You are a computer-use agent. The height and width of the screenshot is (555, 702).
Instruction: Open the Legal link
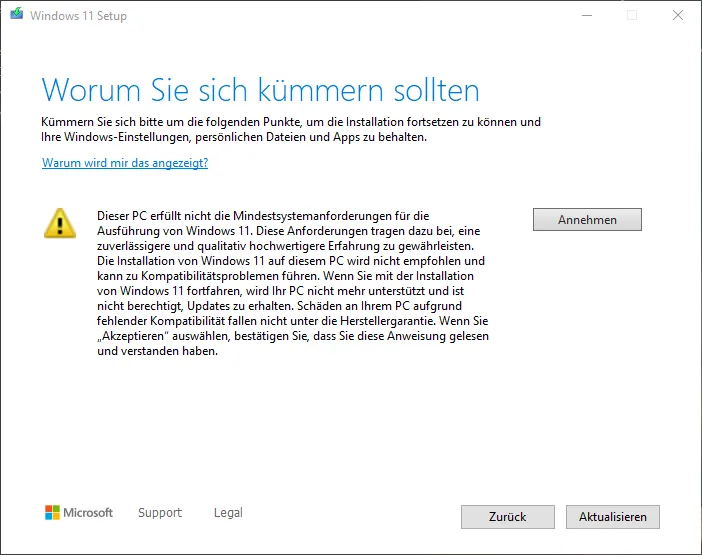click(x=228, y=512)
